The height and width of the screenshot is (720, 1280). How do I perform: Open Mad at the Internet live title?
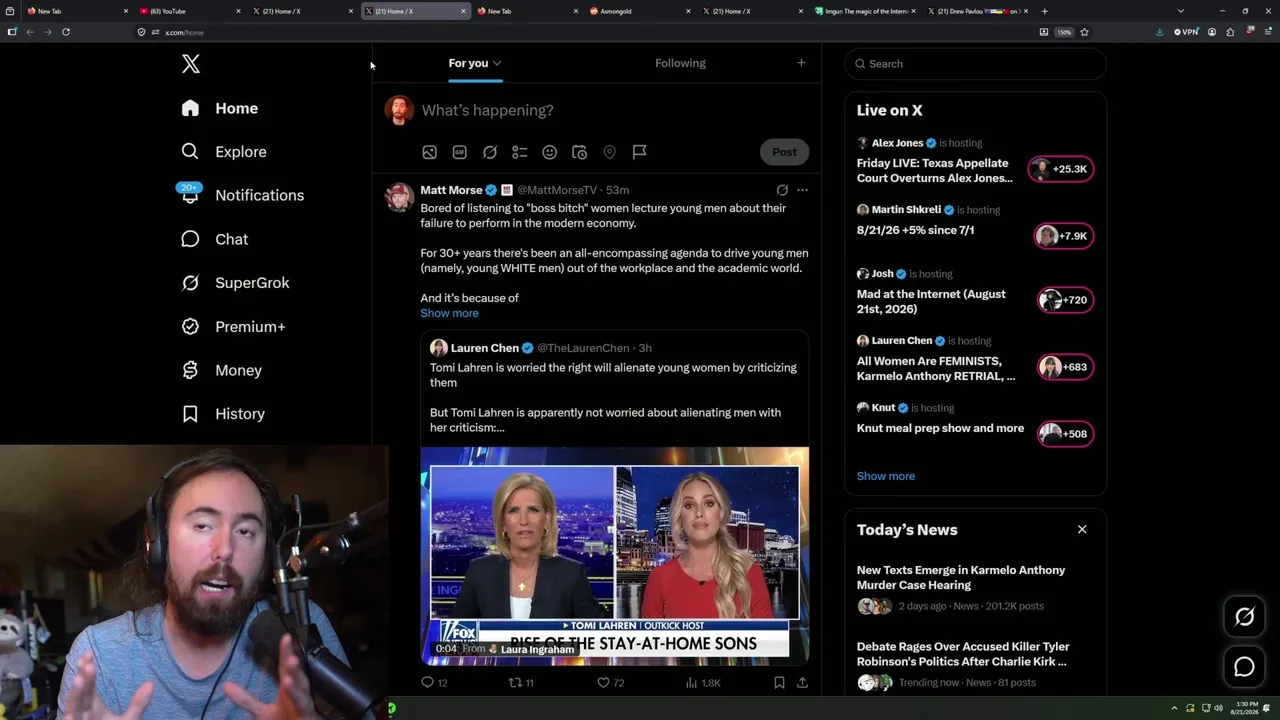click(x=931, y=301)
